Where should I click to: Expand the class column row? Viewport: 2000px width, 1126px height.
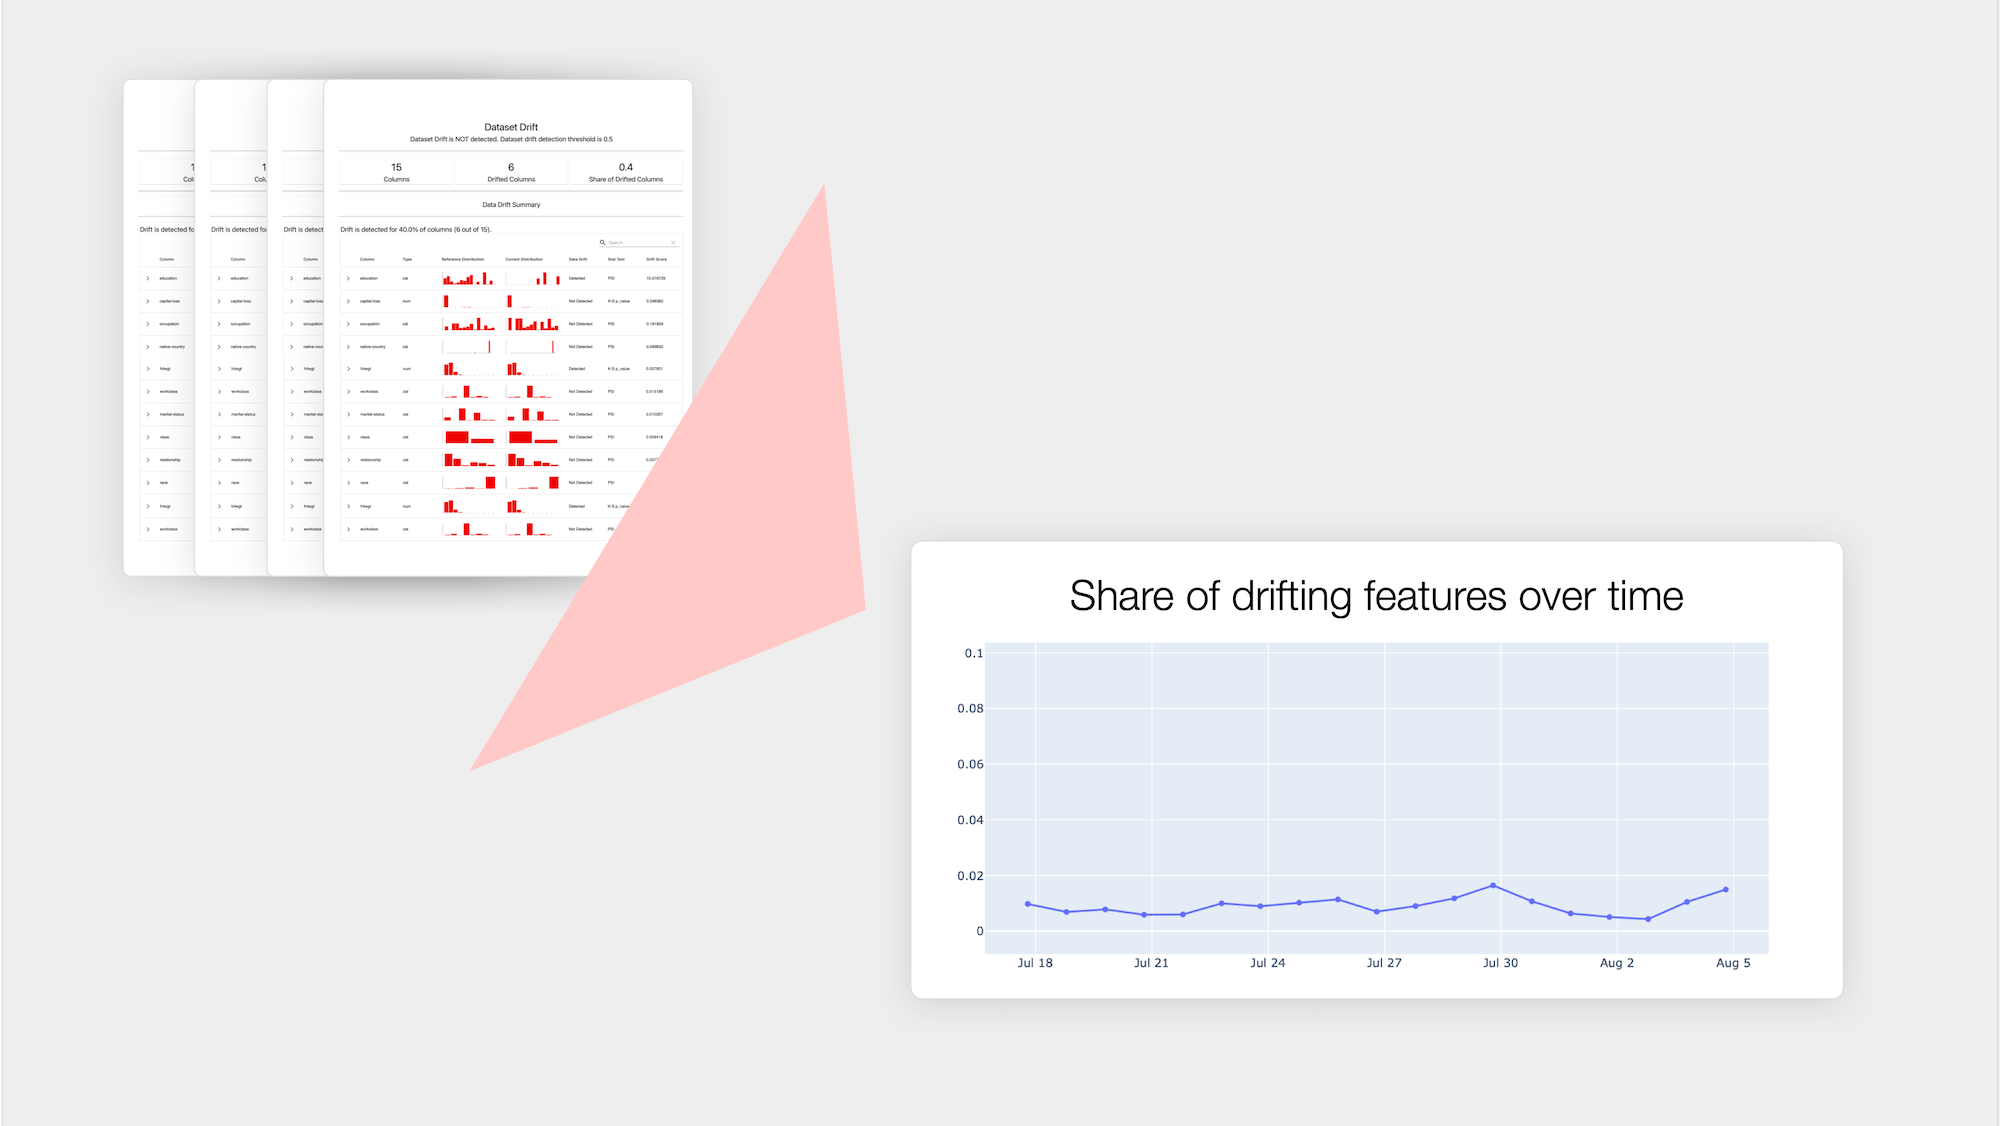click(x=349, y=437)
